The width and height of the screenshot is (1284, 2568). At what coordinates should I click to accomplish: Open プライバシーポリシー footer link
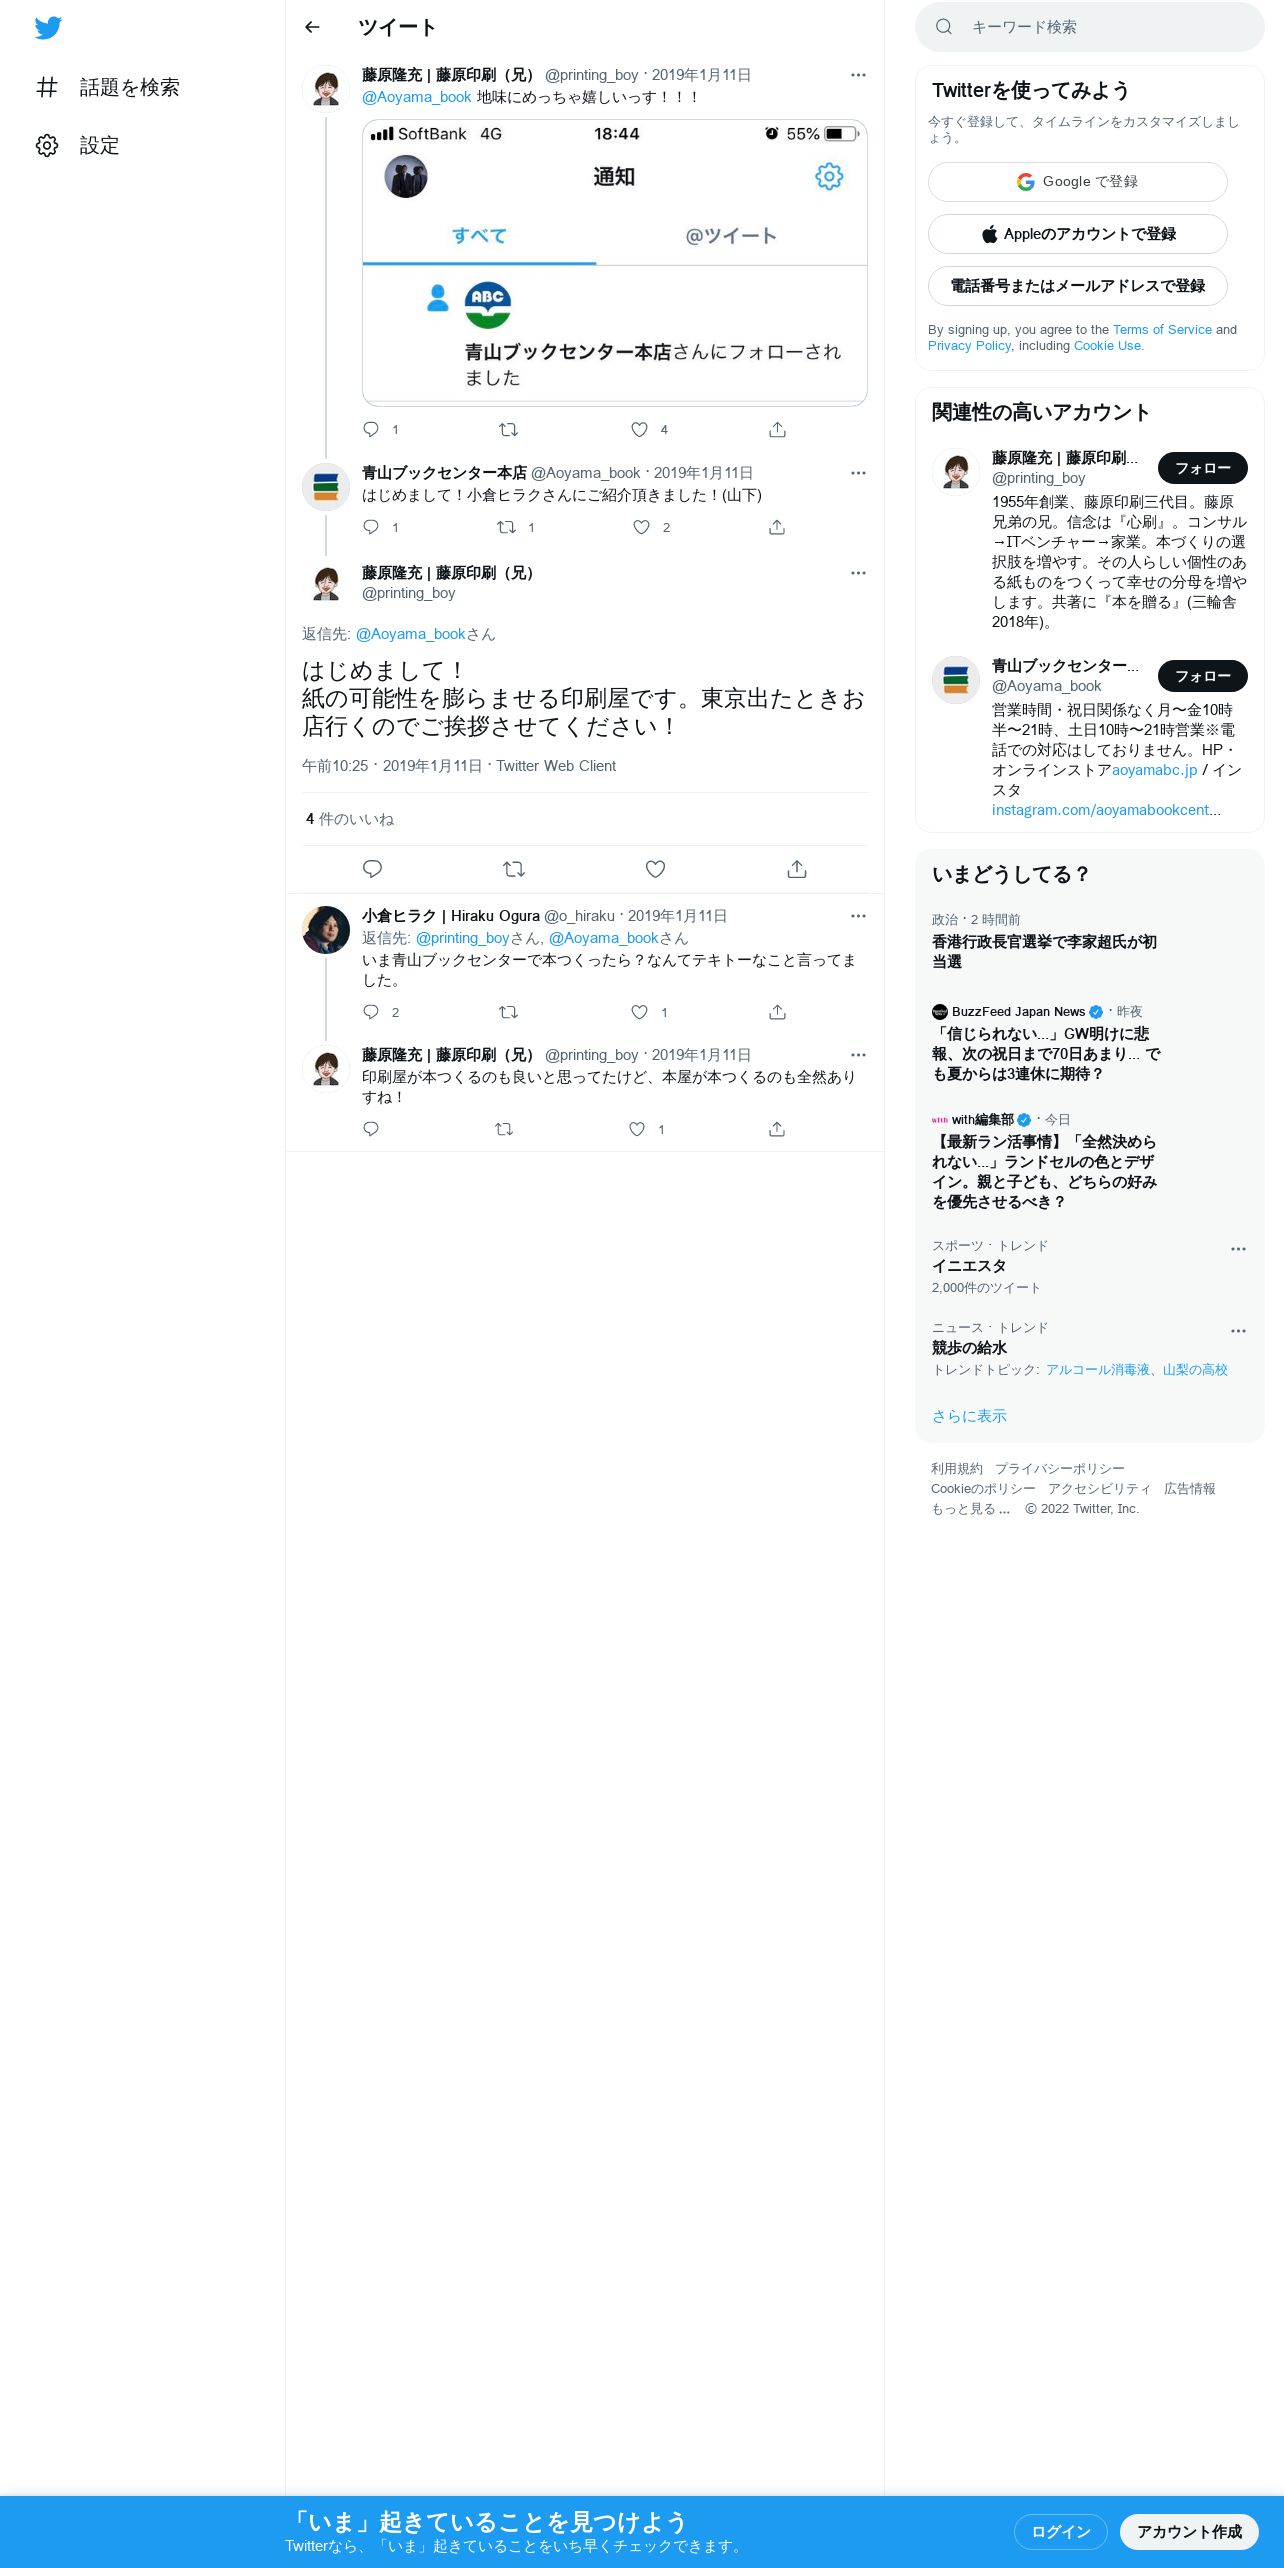[1060, 1469]
